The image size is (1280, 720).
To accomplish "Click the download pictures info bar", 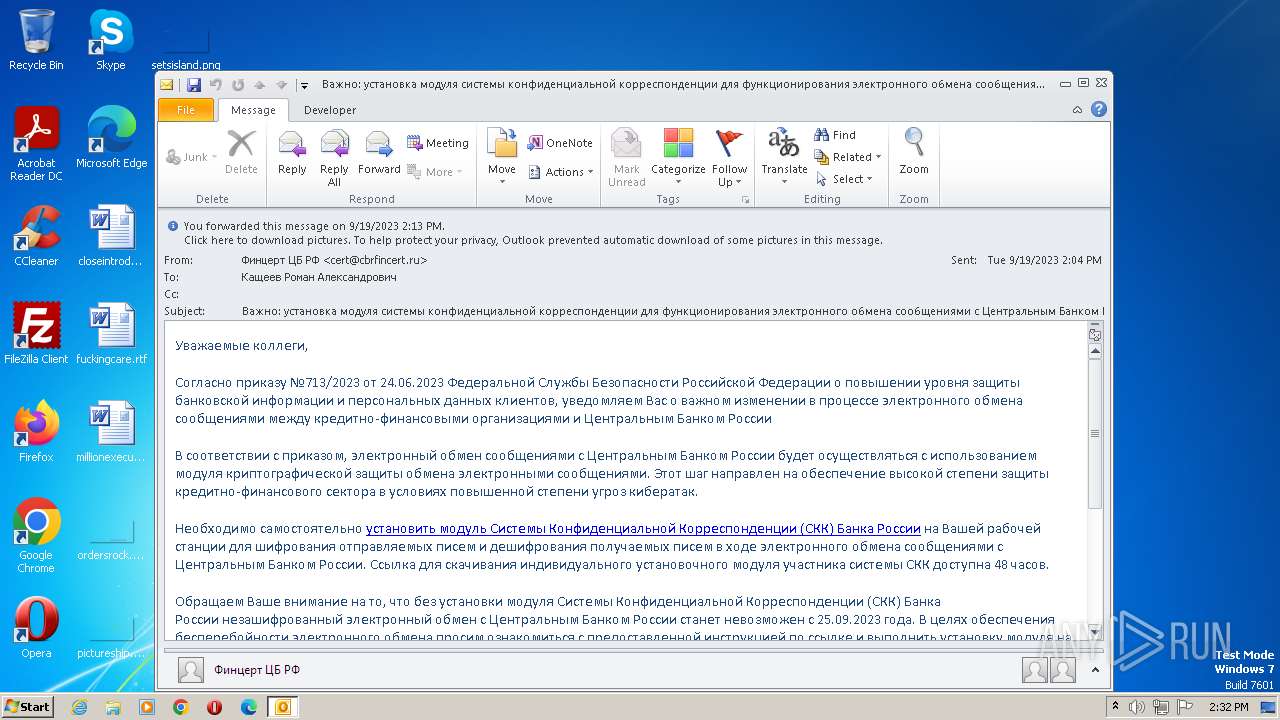I will tap(533, 240).
